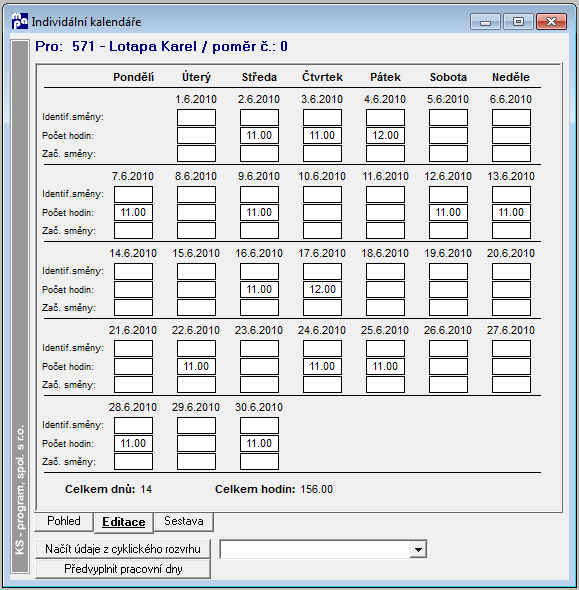Click Počet hodin field for 6.6.2010

click(511, 135)
